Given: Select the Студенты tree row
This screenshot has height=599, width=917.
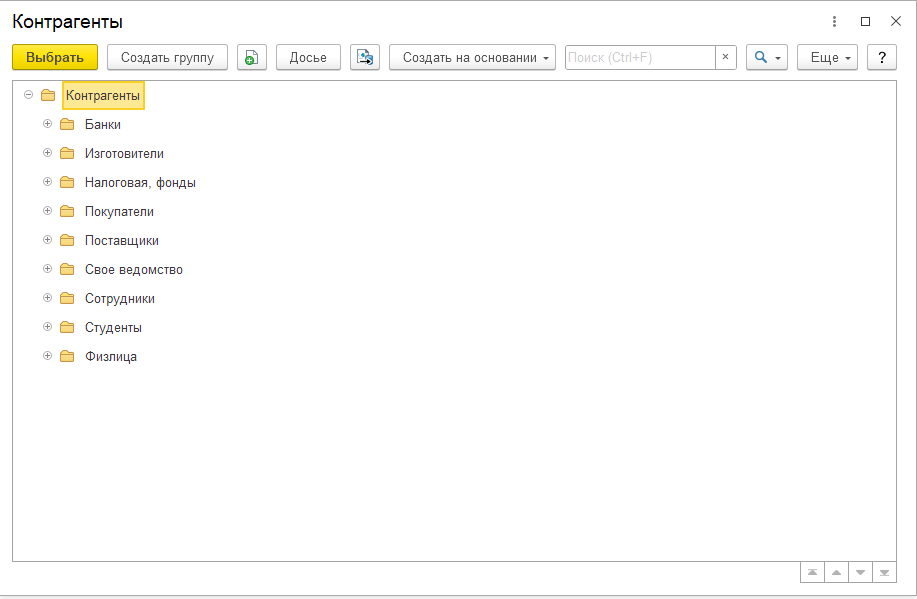Looking at the screenshot, I should [113, 327].
